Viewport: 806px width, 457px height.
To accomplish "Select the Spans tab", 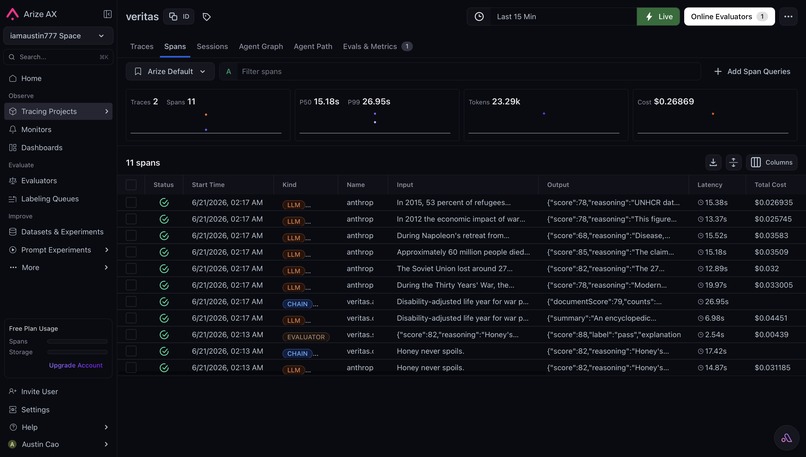I will click(175, 46).
